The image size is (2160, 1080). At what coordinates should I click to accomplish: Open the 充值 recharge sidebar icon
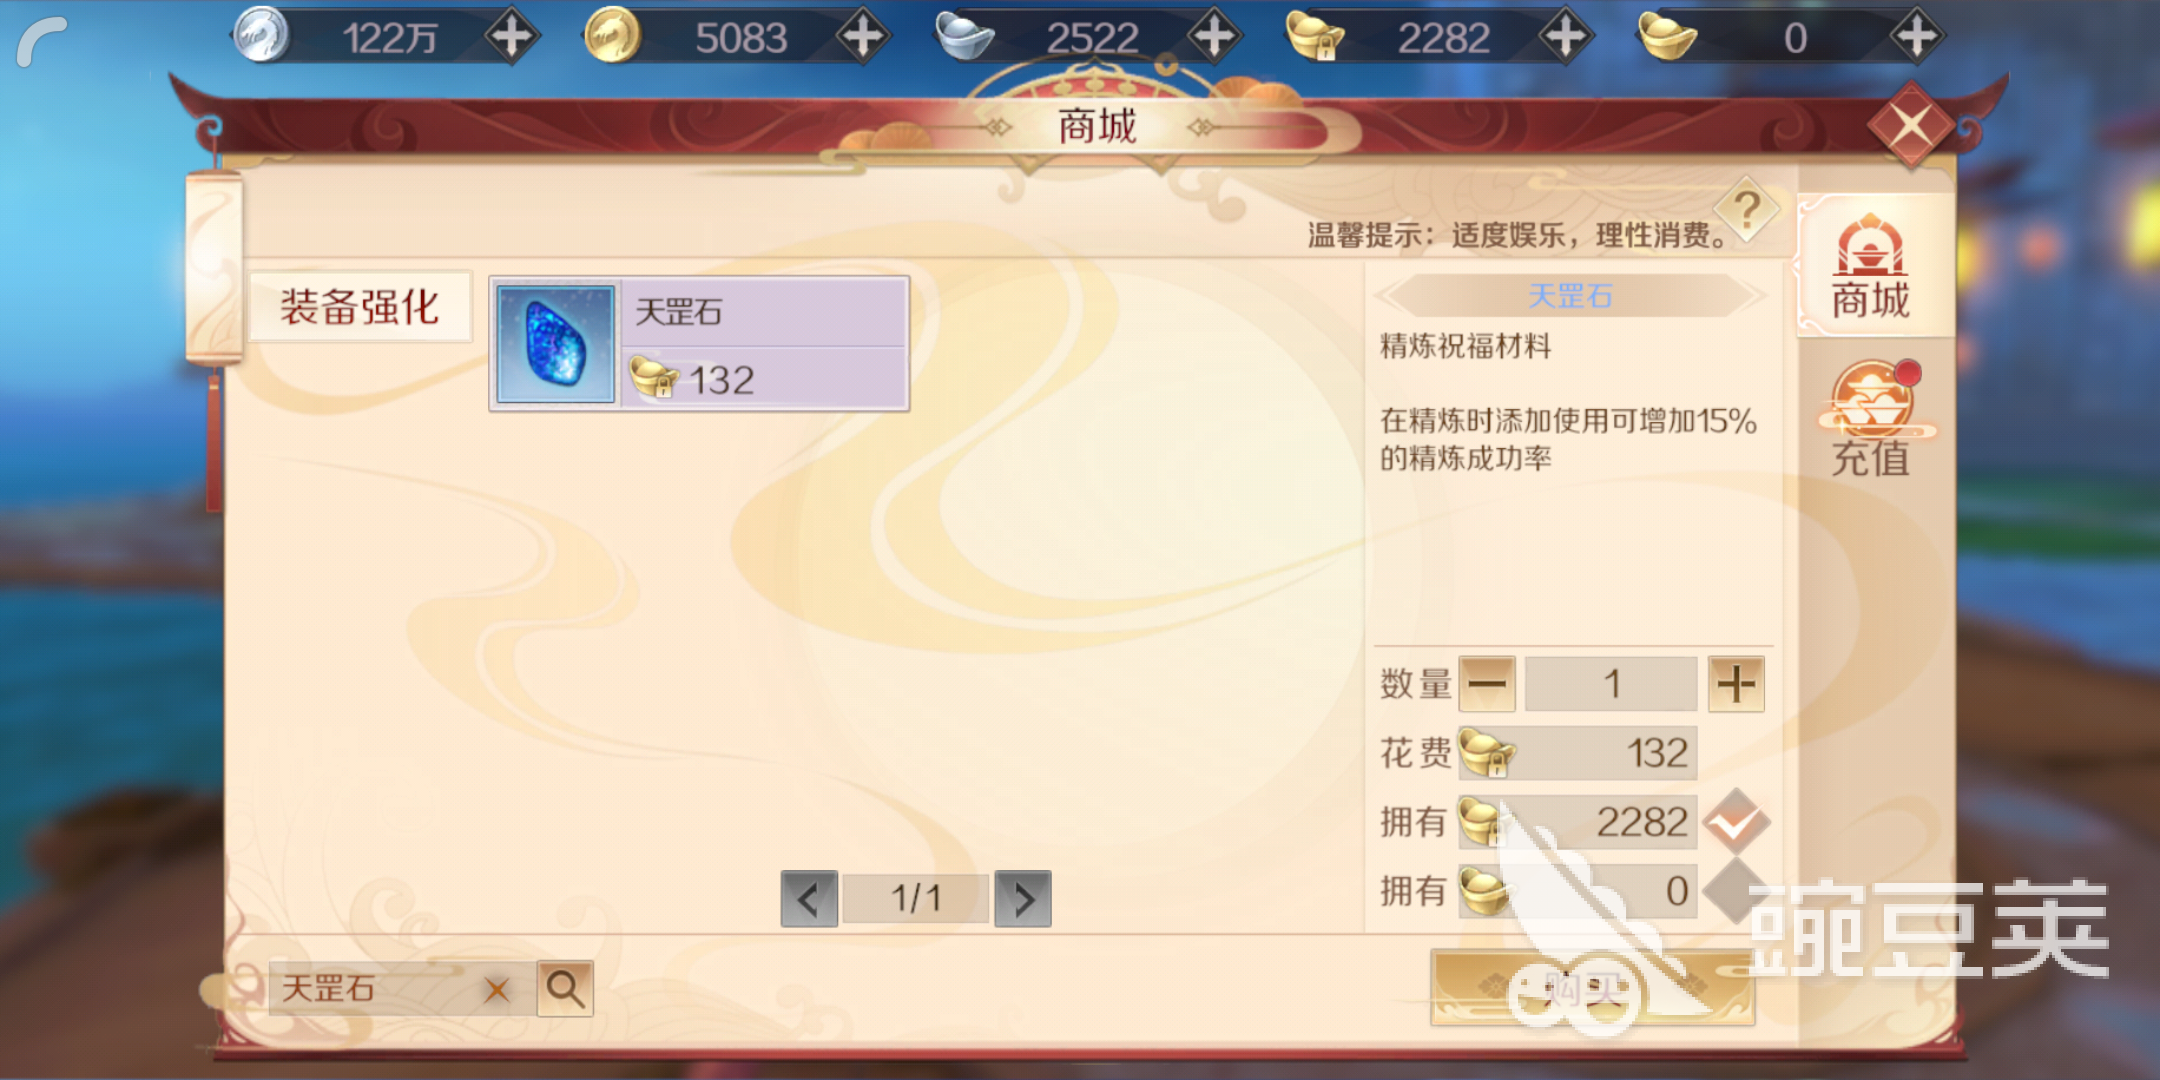click(x=1870, y=420)
